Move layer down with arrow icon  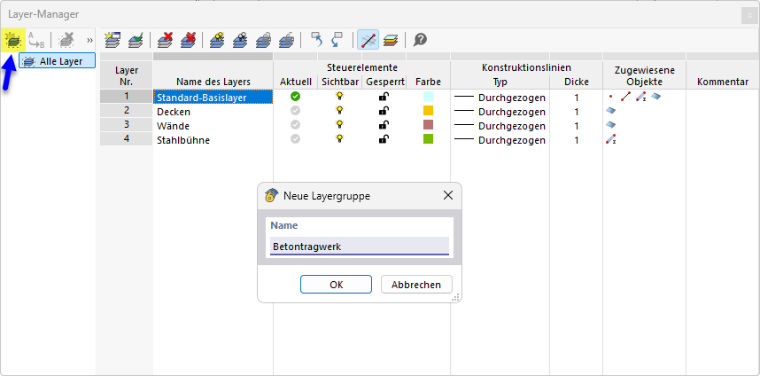tap(336, 40)
